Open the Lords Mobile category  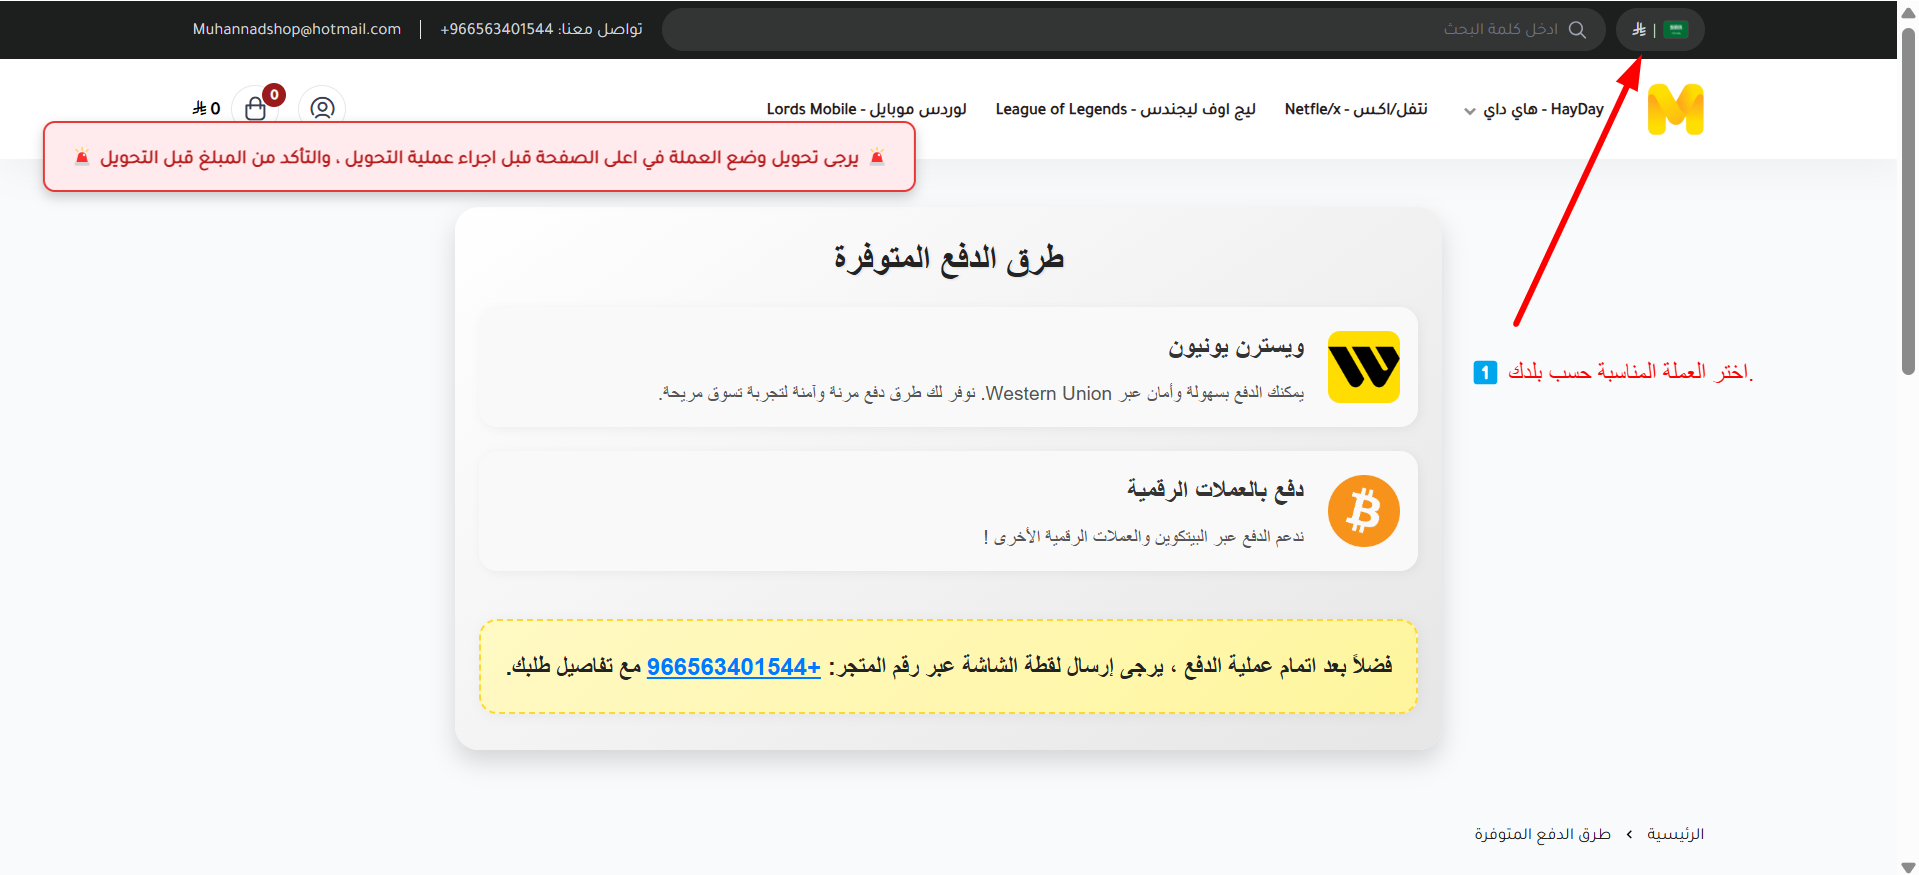point(866,109)
